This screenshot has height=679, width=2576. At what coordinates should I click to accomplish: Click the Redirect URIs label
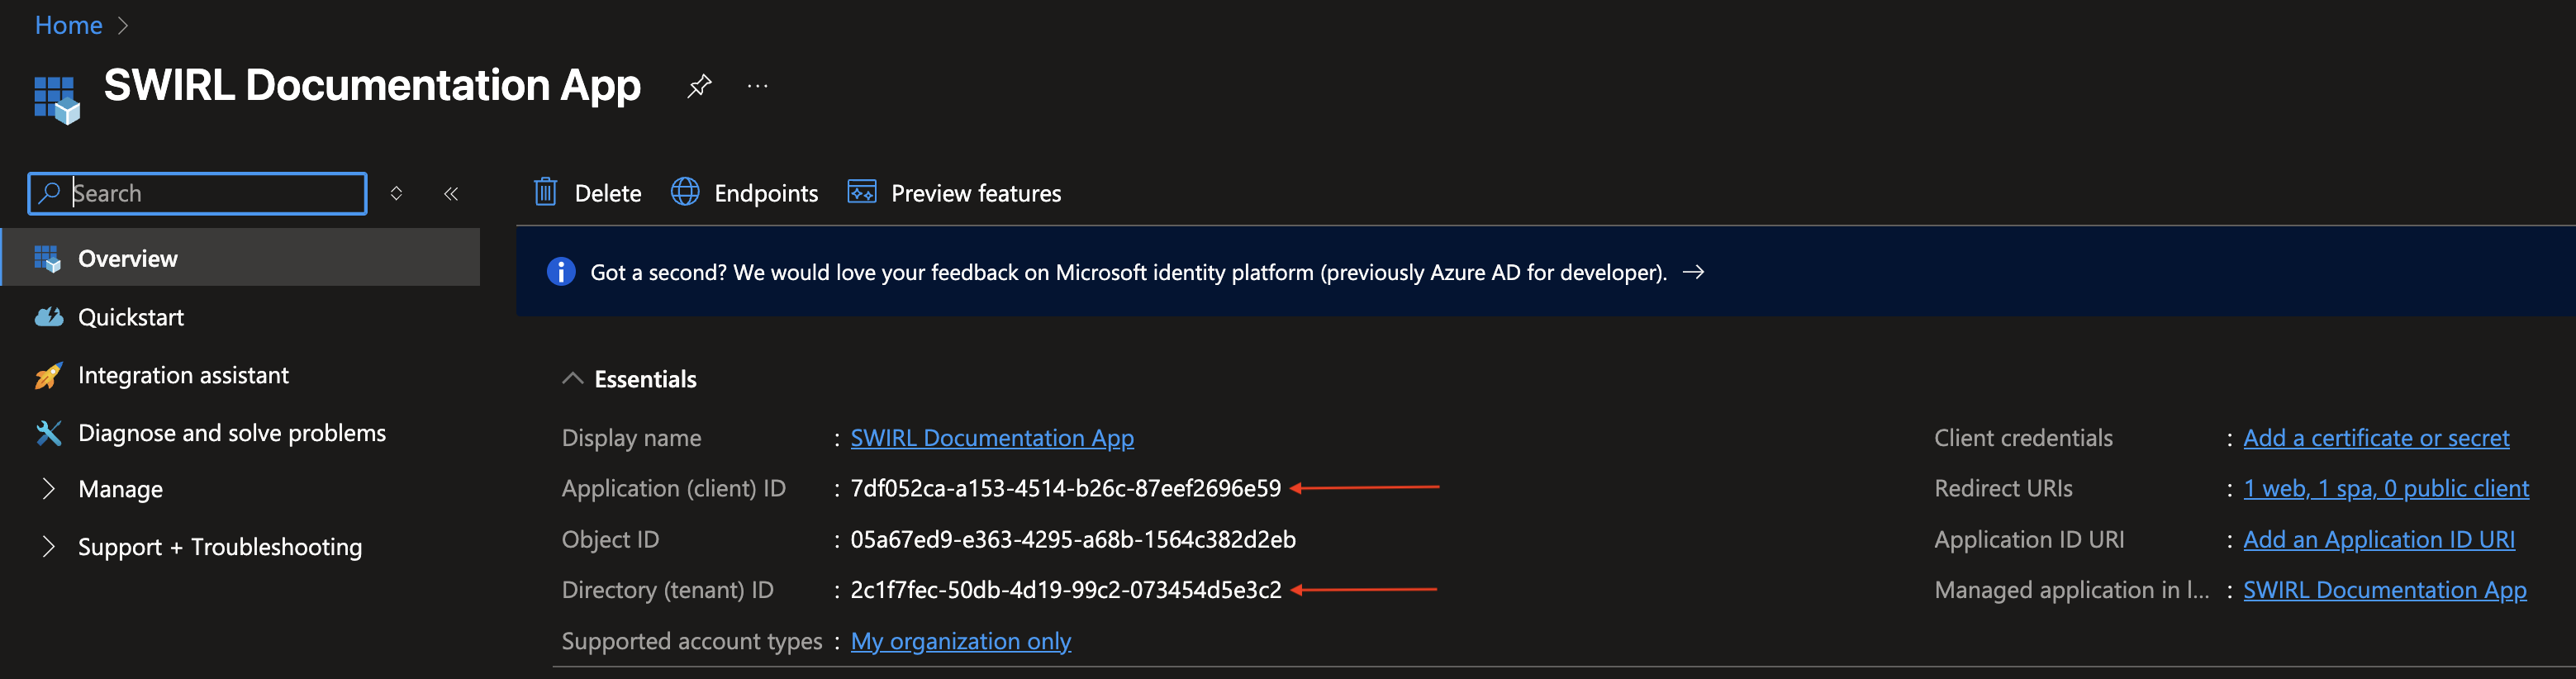[2003, 488]
